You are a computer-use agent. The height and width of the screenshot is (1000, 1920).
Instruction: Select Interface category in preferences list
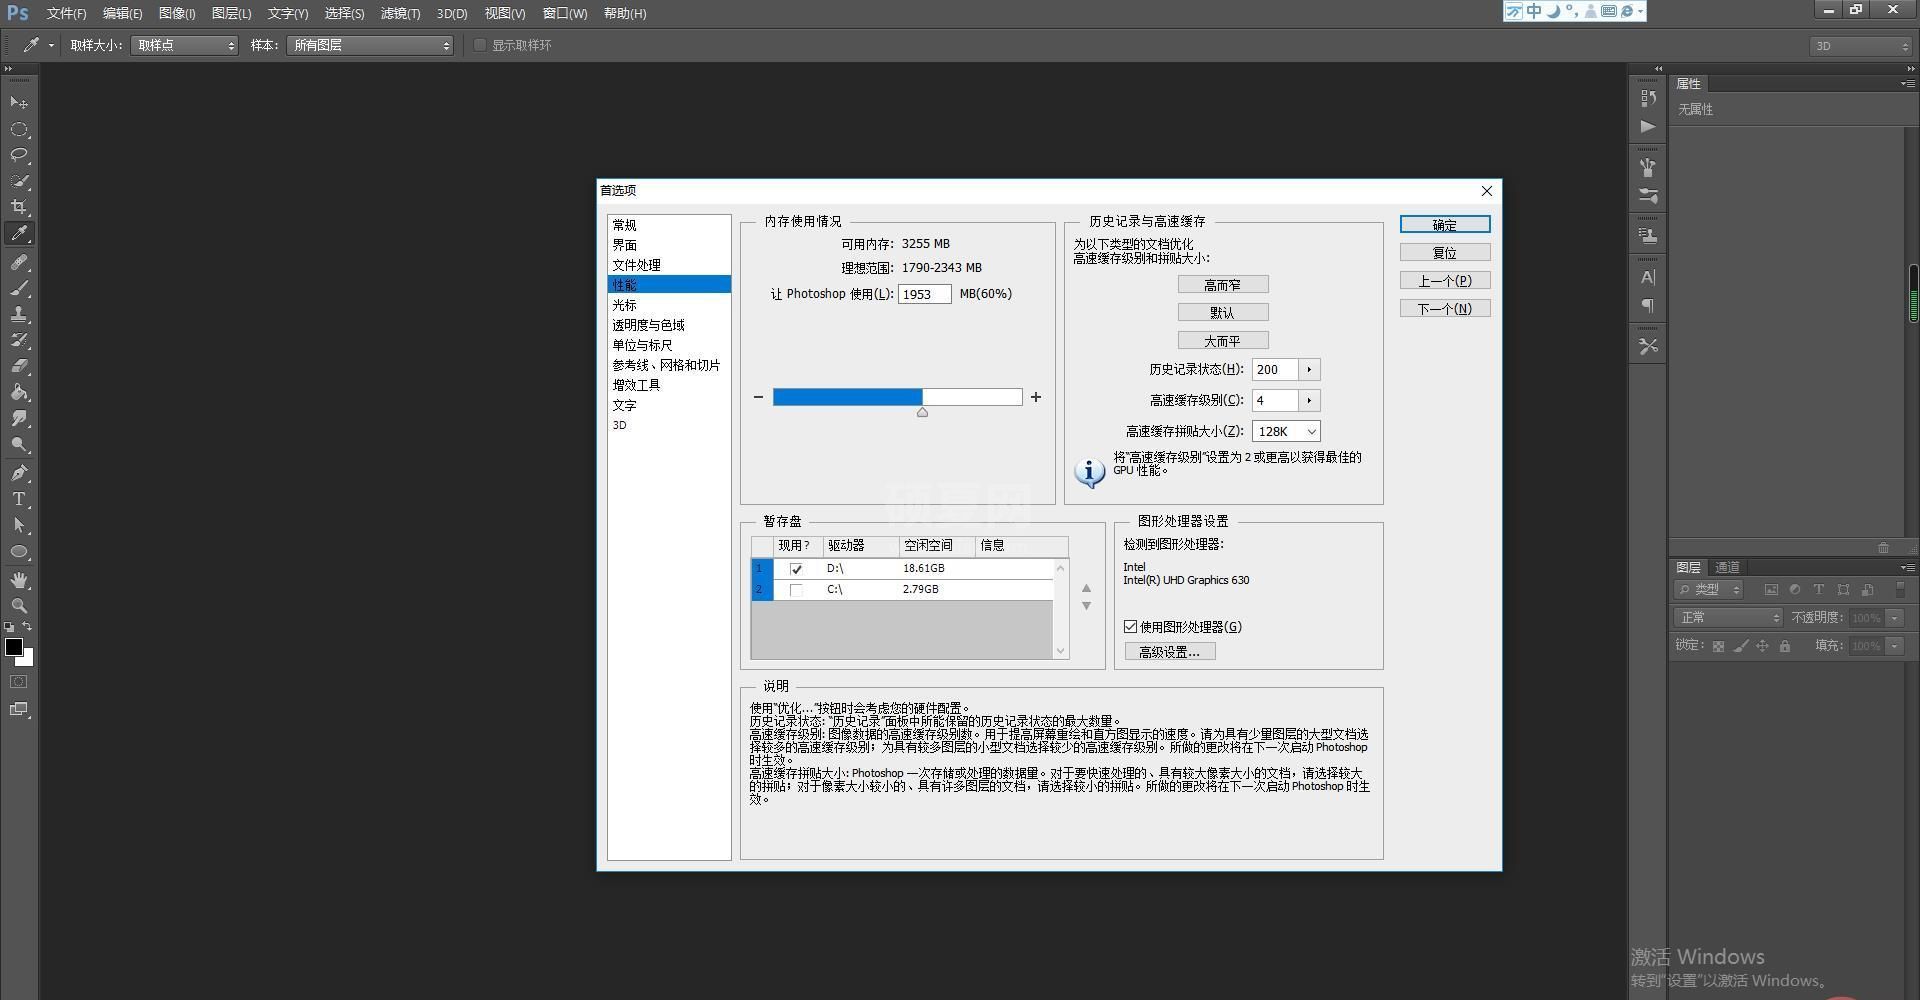(x=669, y=245)
